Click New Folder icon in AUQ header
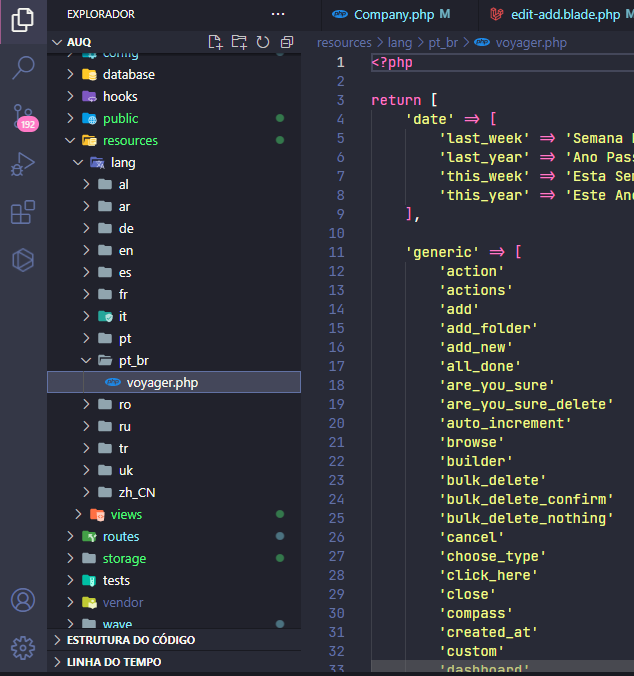 coord(239,42)
